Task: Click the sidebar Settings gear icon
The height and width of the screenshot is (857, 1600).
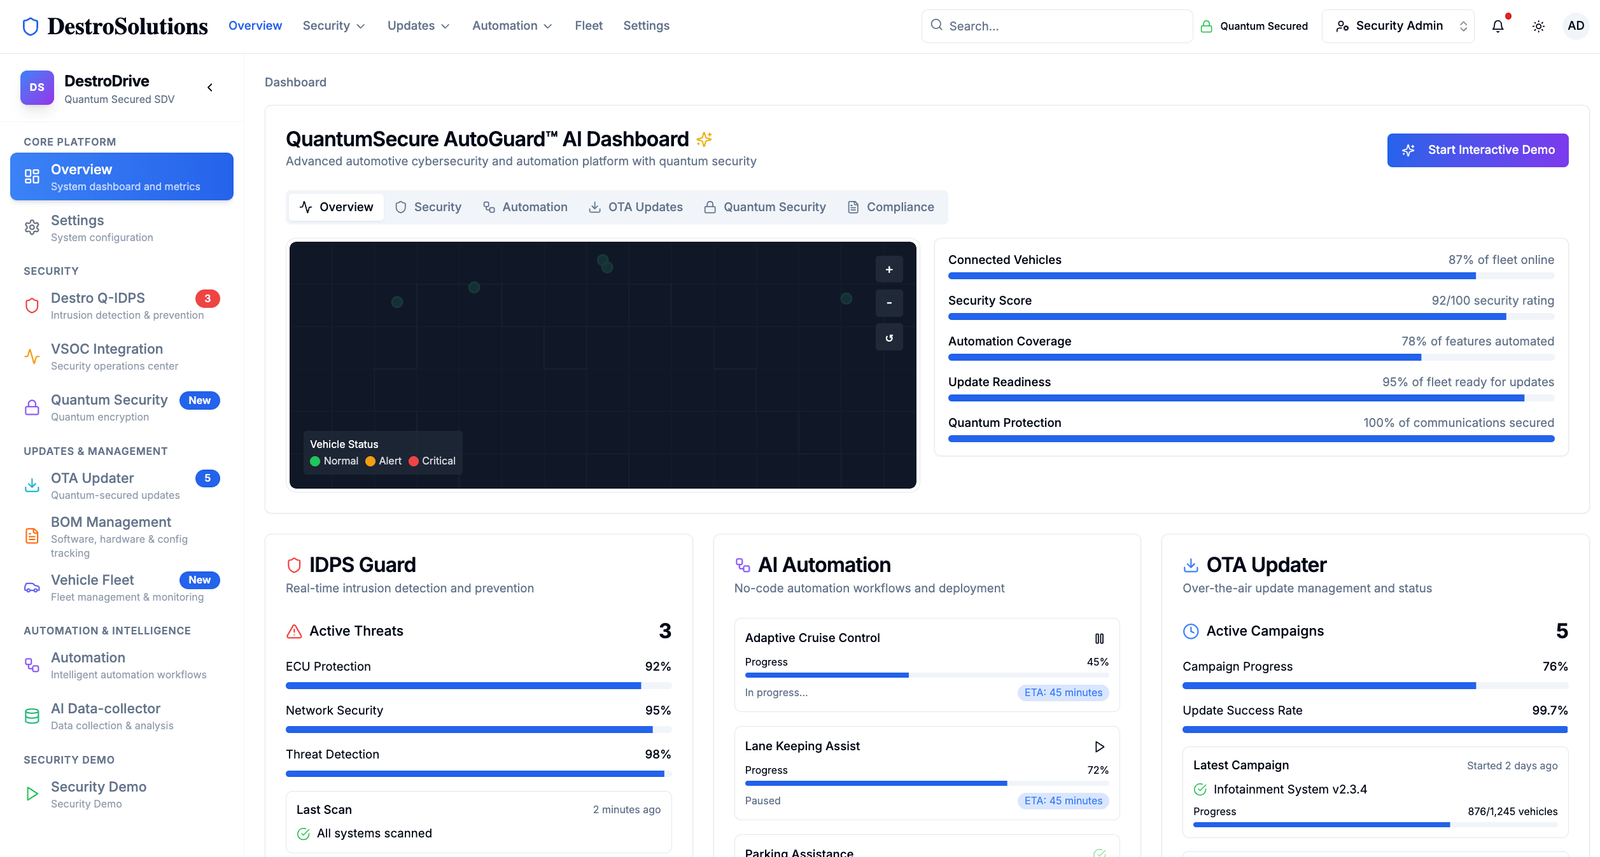Action: click(x=32, y=228)
